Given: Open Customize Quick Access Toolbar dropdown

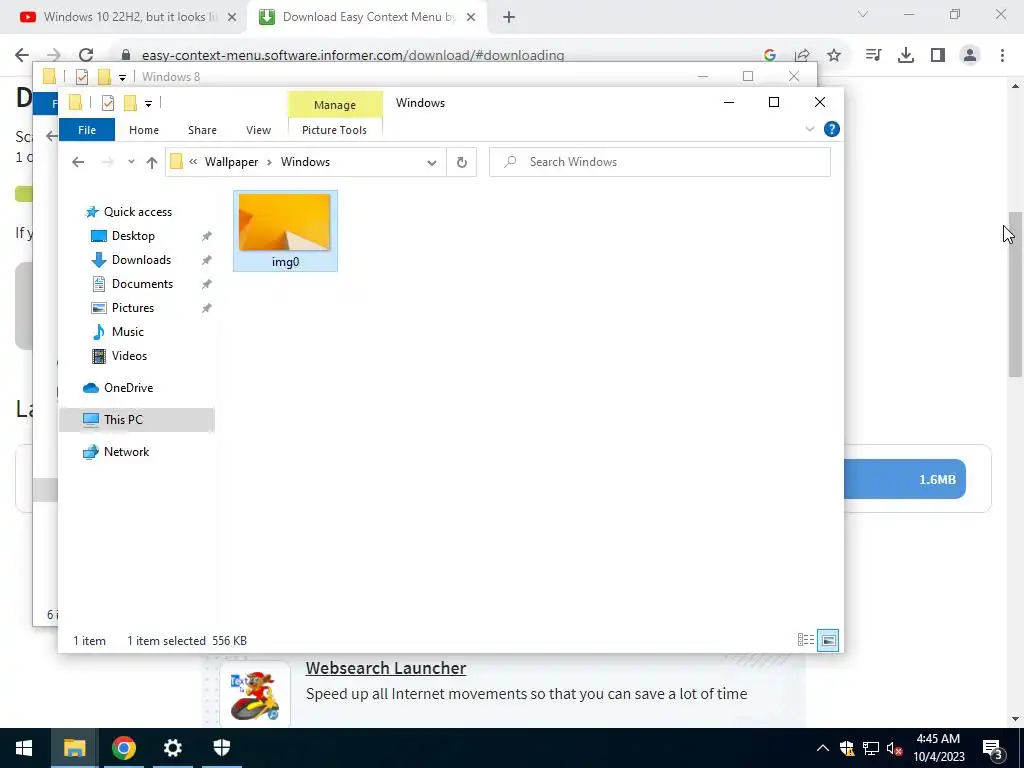Looking at the screenshot, I should coord(148,103).
